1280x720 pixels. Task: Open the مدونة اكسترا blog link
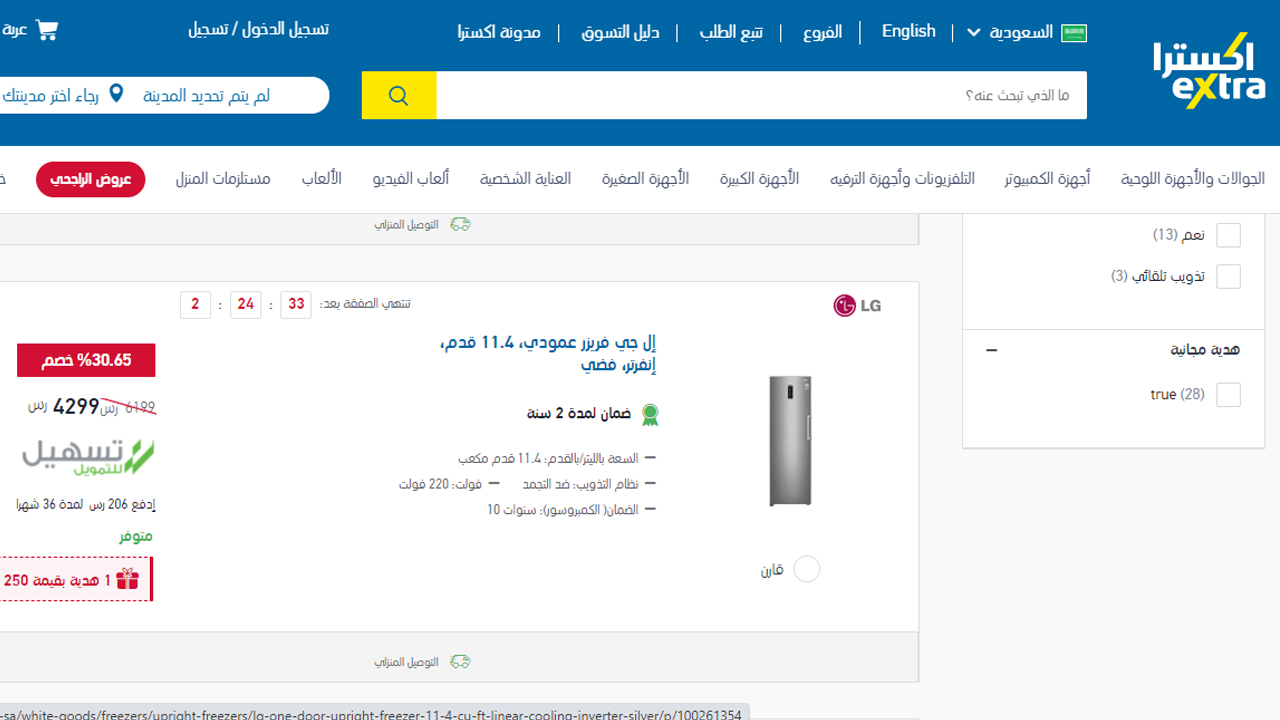pos(499,32)
